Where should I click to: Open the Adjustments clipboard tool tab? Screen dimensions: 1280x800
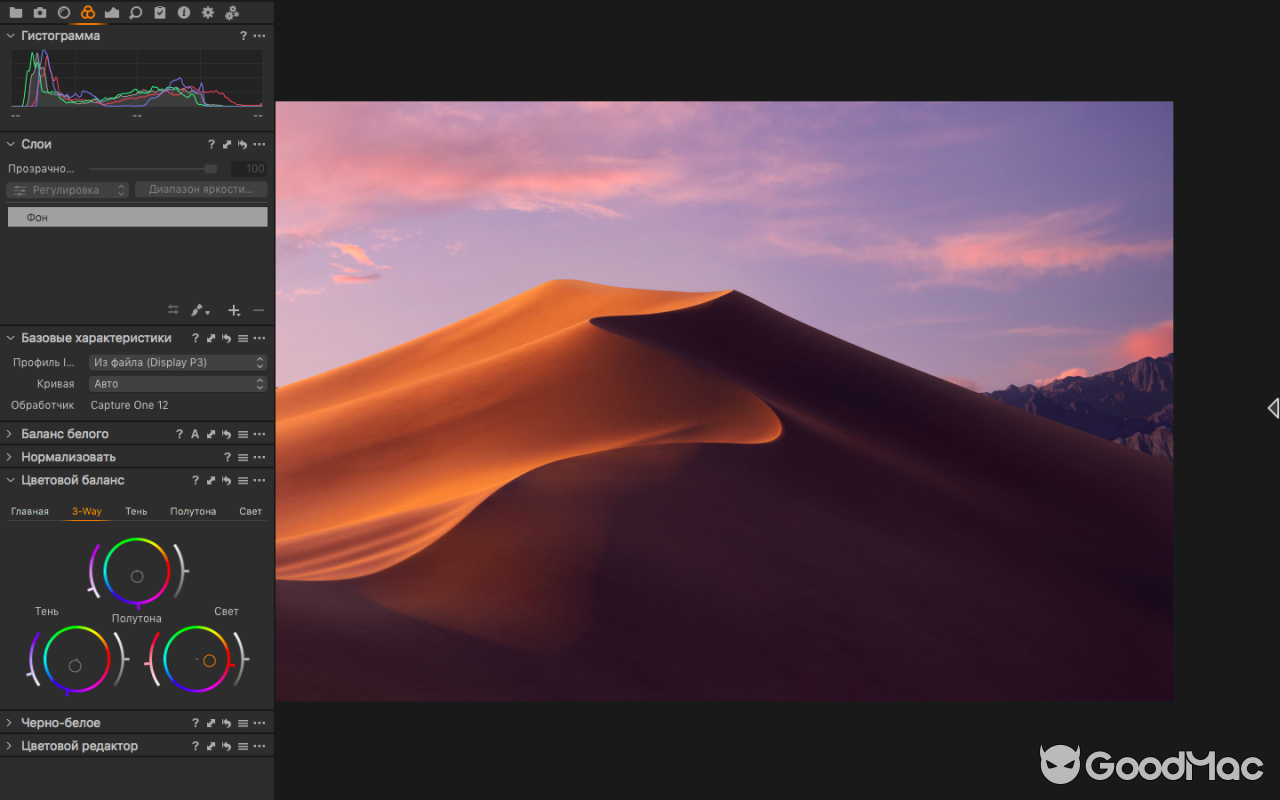pyautogui.click(x=161, y=13)
